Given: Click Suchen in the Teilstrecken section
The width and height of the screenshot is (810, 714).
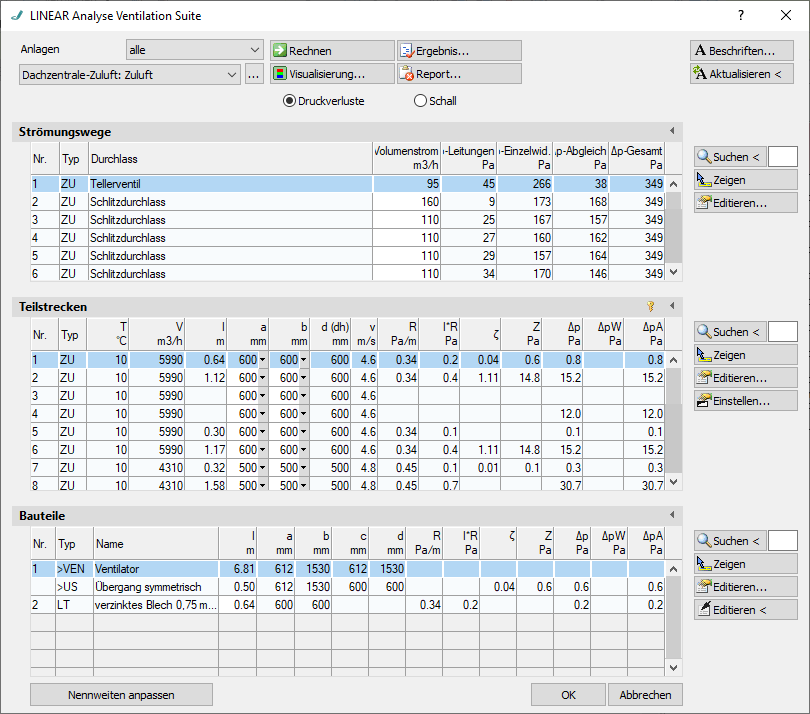Looking at the screenshot, I should pos(729,332).
